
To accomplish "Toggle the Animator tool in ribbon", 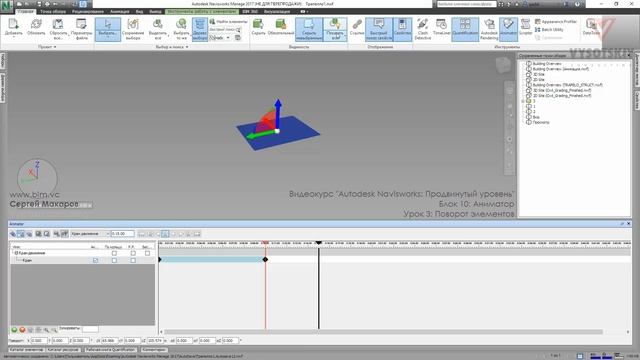I will point(508,29).
